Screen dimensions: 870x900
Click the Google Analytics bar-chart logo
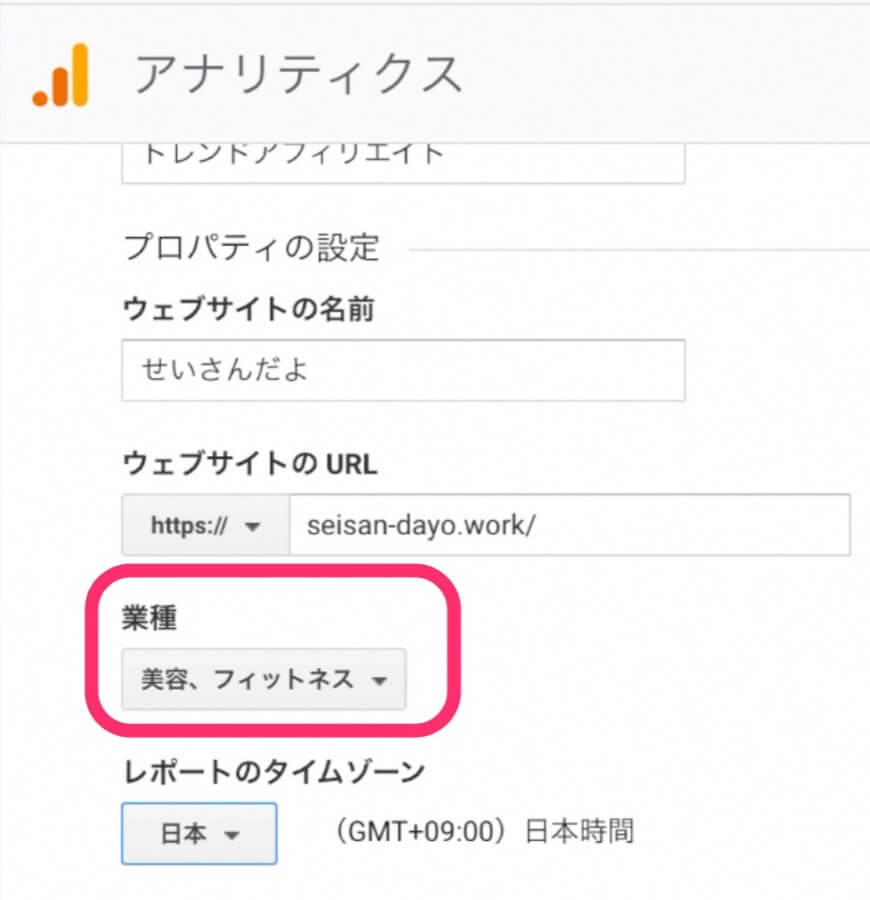point(60,75)
